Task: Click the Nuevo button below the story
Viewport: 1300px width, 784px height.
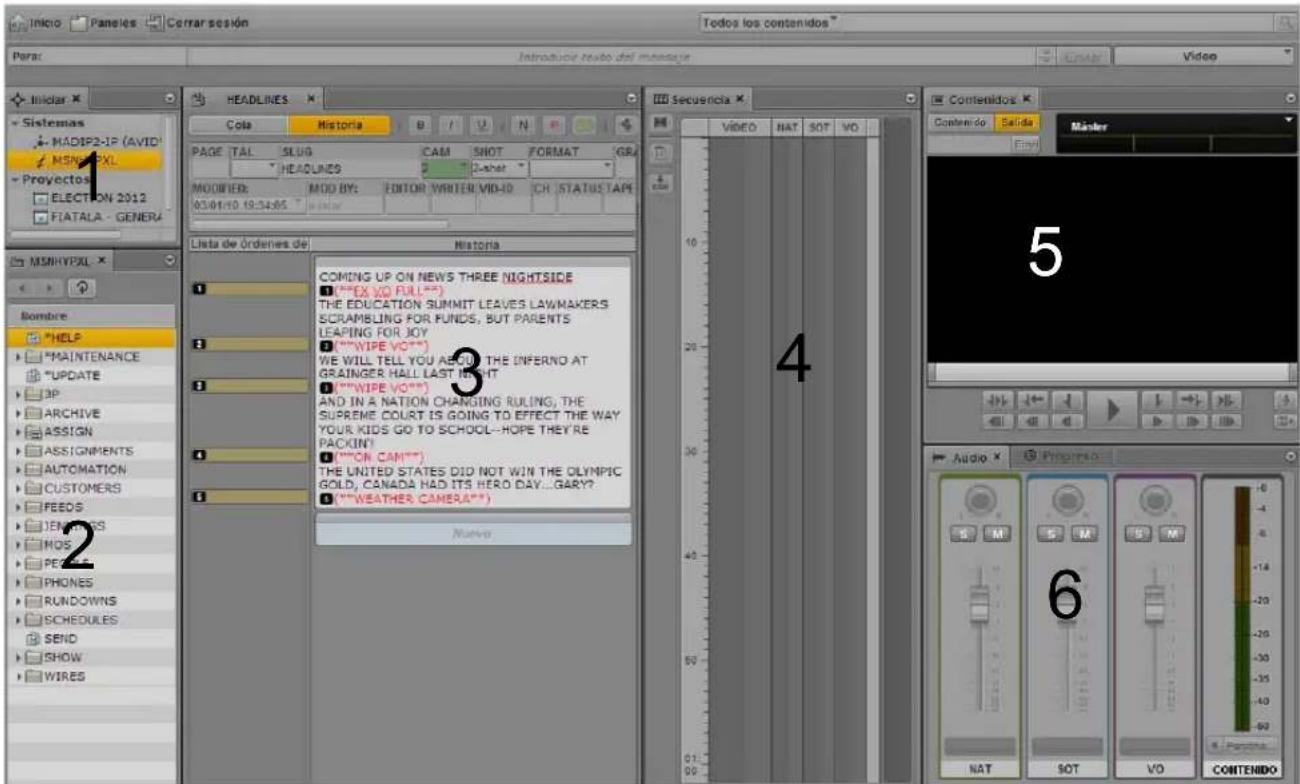Action: (473, 534)
